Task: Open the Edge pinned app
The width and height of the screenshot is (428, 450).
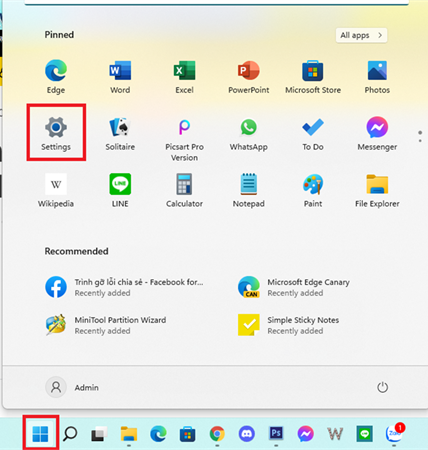Action: [56, 77]
